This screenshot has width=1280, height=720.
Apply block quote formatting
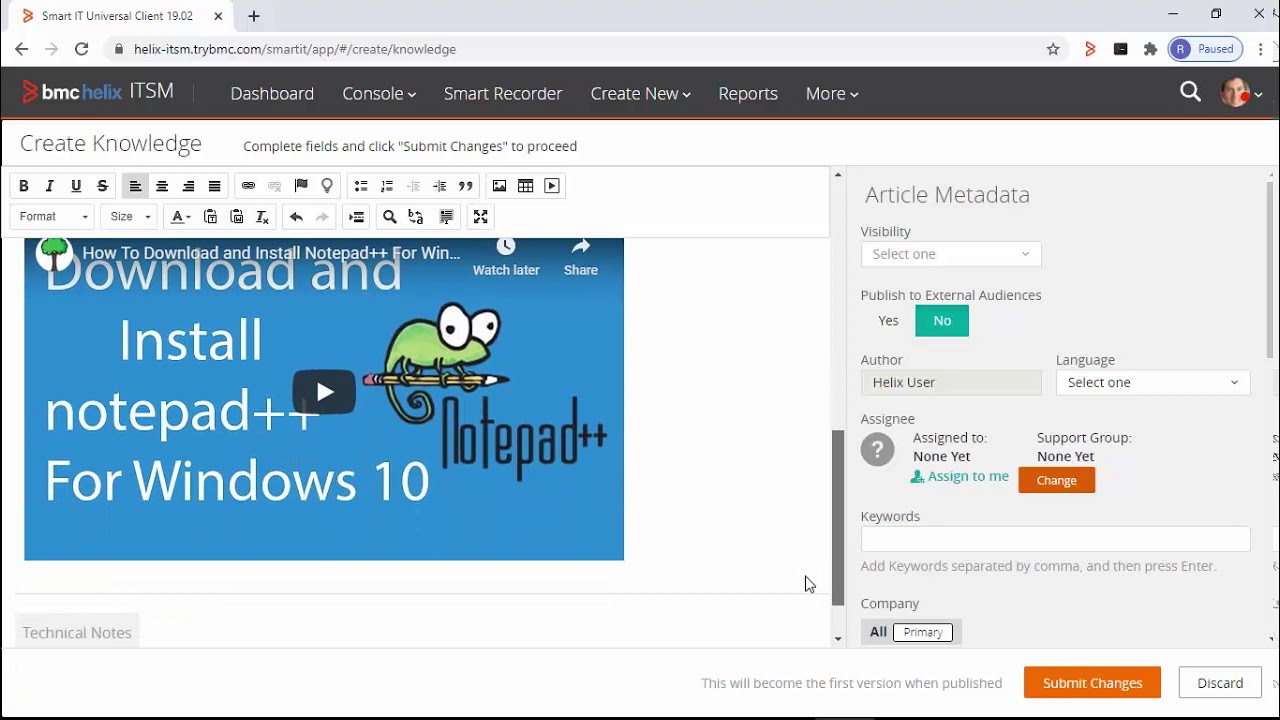click(466, 186)
